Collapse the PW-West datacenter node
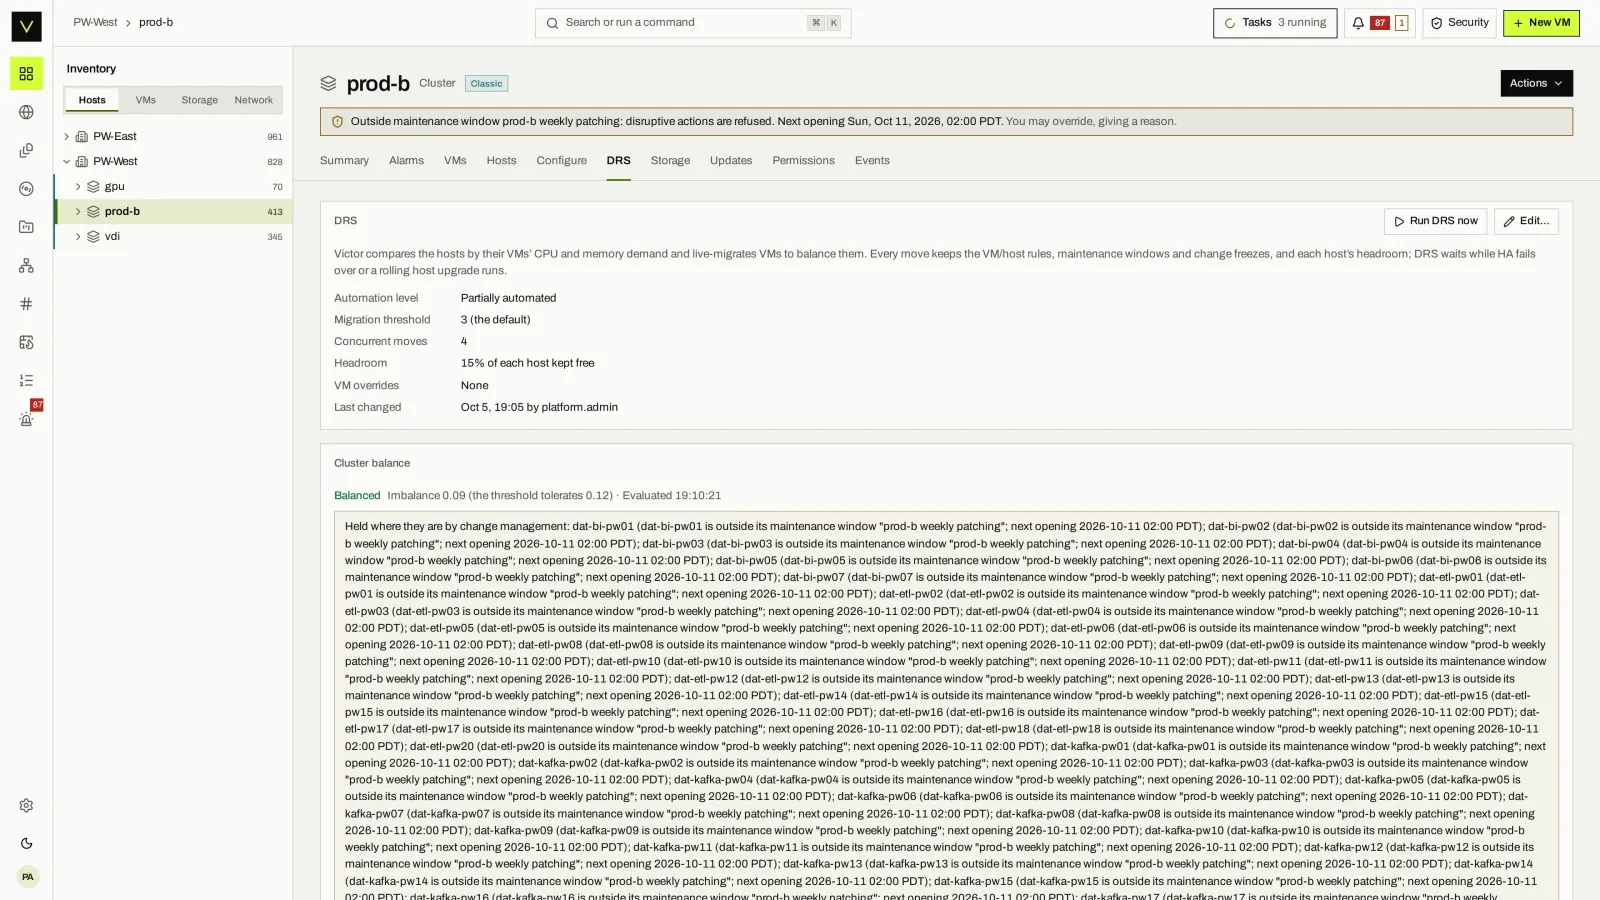 (66, 162)
